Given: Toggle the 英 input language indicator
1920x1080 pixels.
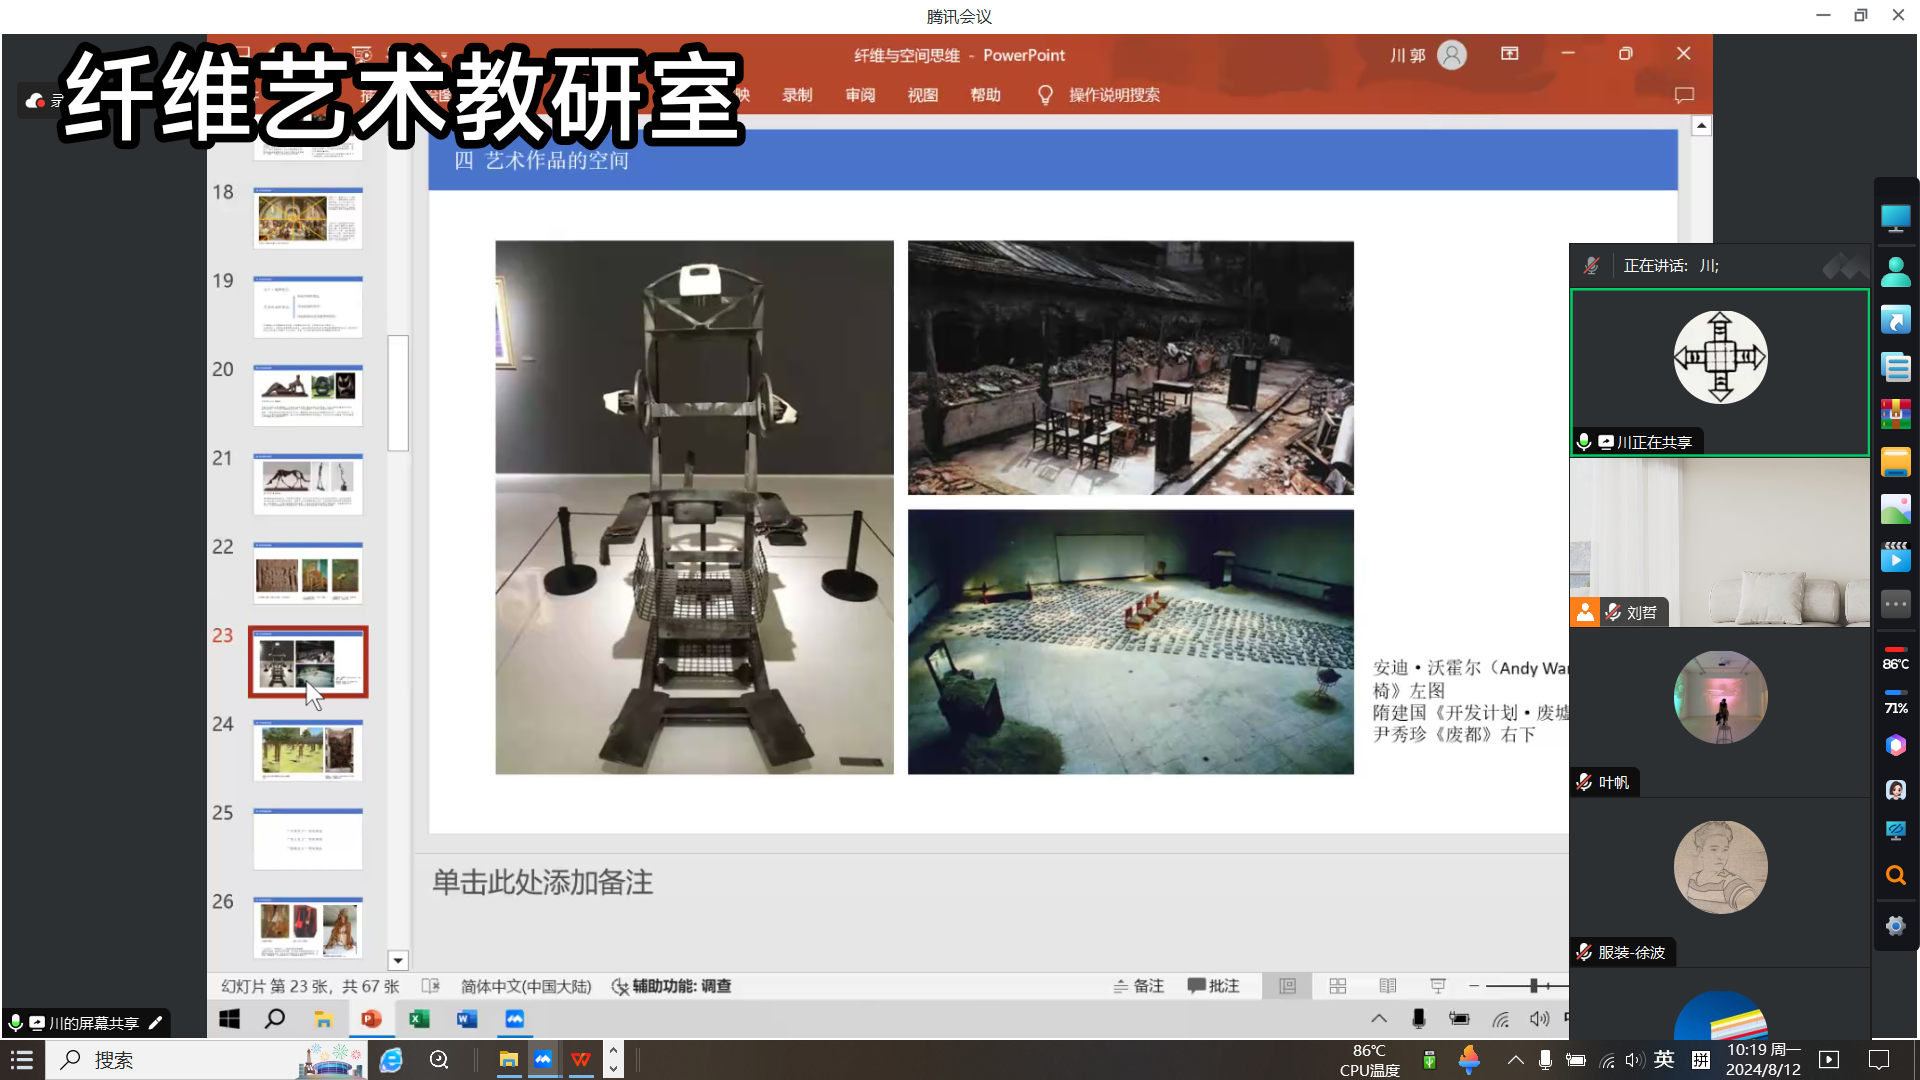Looking at the screenshot, I should tap(1664, 1060).
